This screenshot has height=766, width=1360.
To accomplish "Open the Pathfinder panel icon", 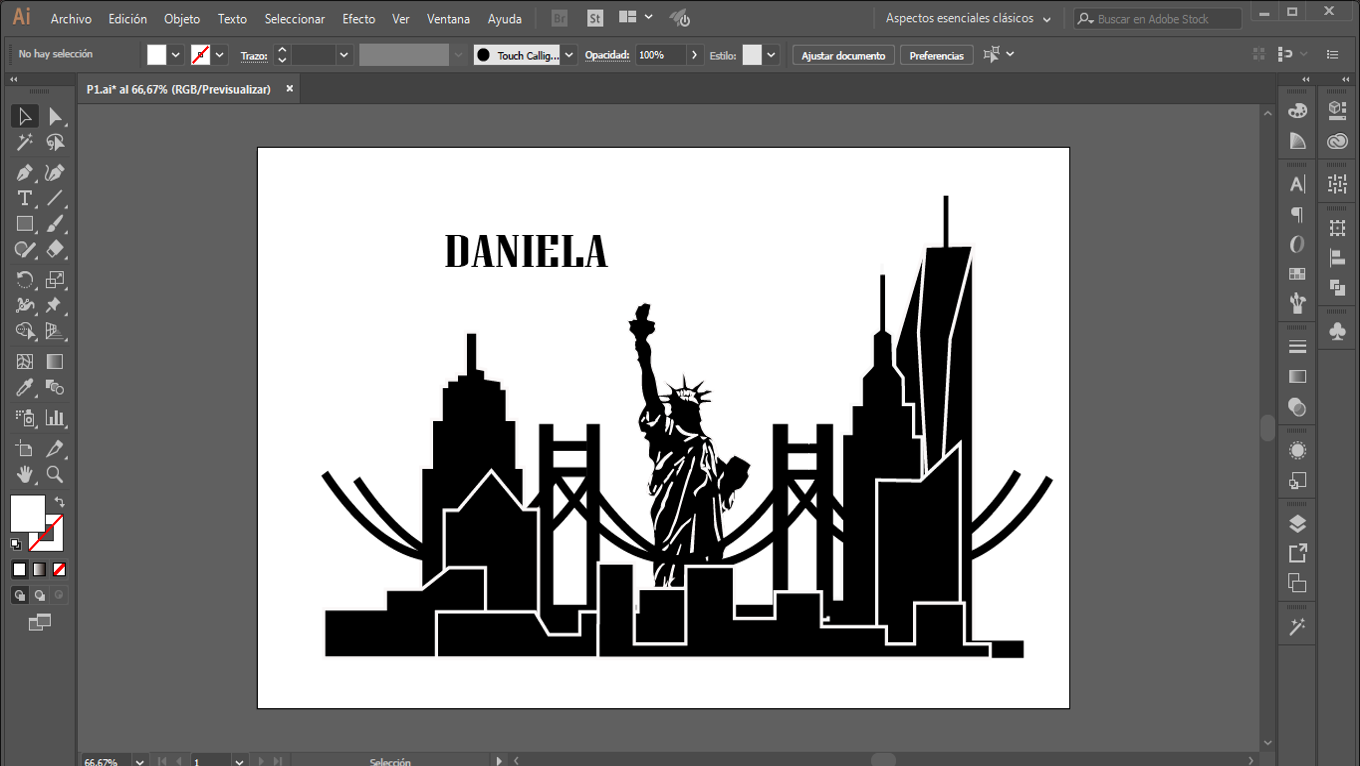I will click(x=1338, y=288).
